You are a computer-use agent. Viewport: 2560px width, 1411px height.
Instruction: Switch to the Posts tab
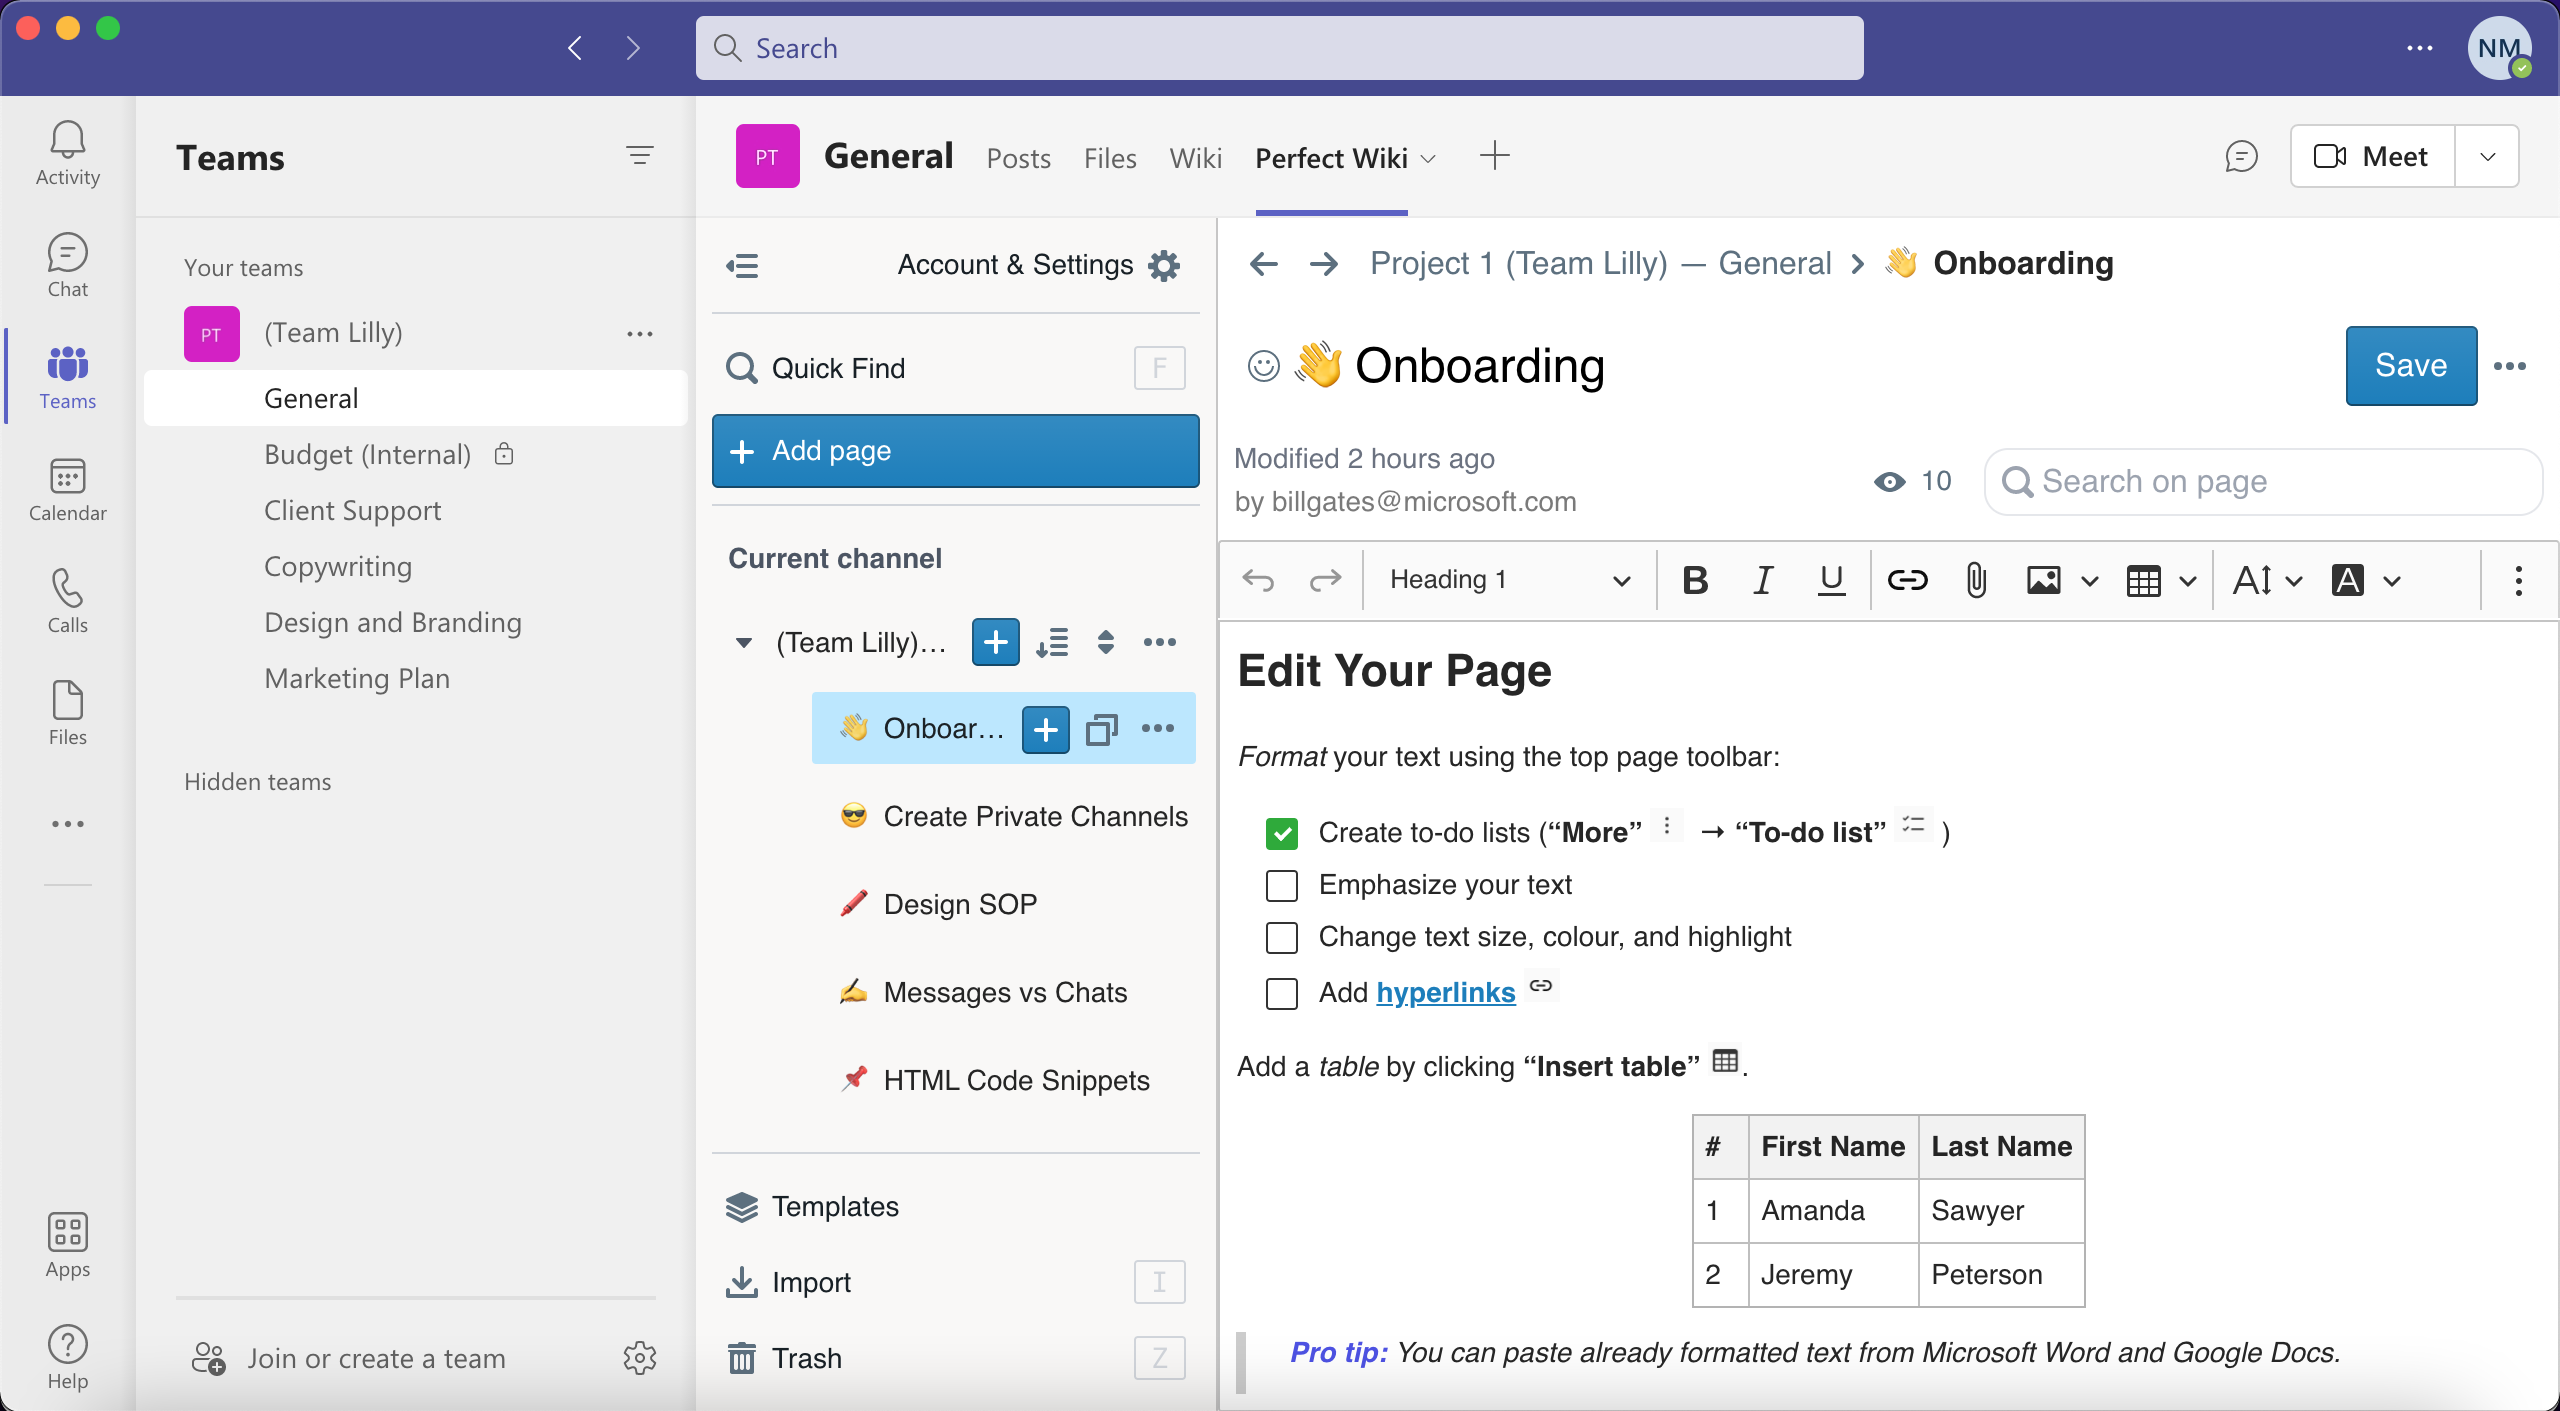pos(1018,158)
